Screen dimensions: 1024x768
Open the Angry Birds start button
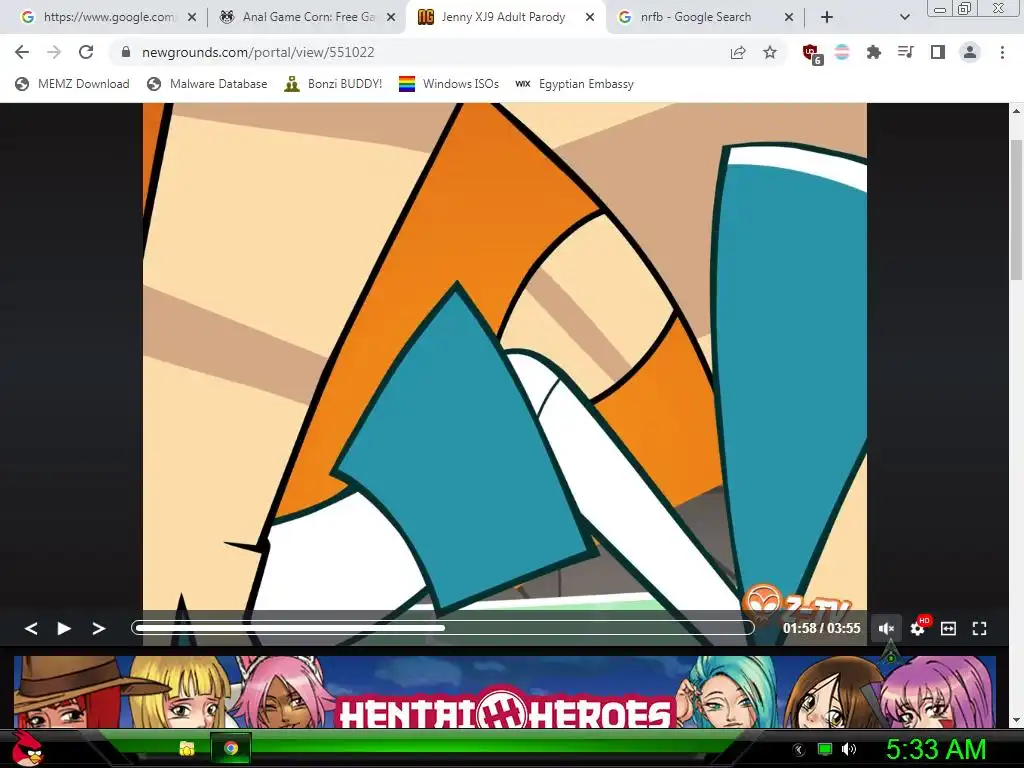(x=28, y=748)
